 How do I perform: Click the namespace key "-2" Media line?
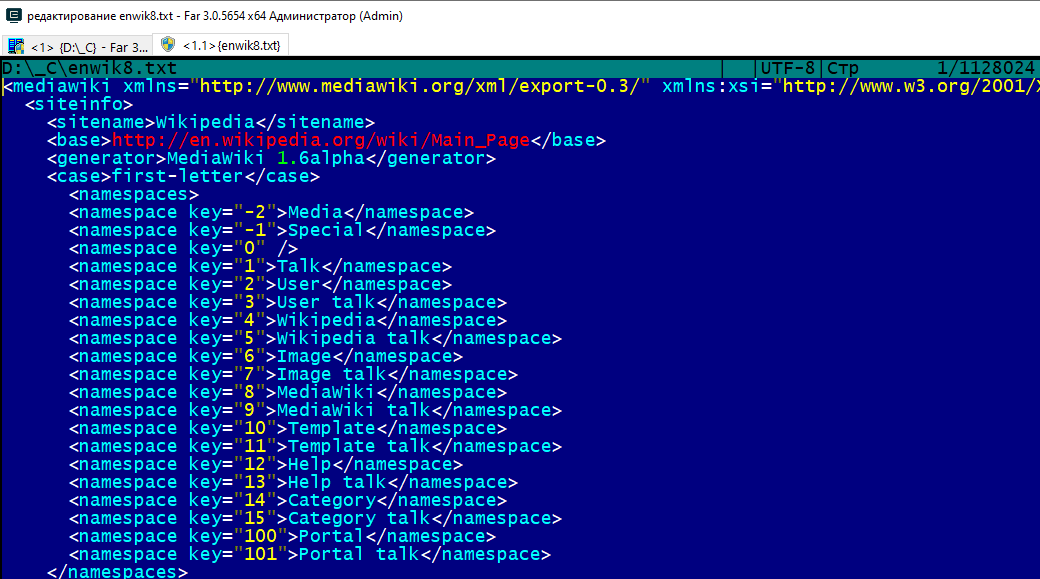[271, 212]
